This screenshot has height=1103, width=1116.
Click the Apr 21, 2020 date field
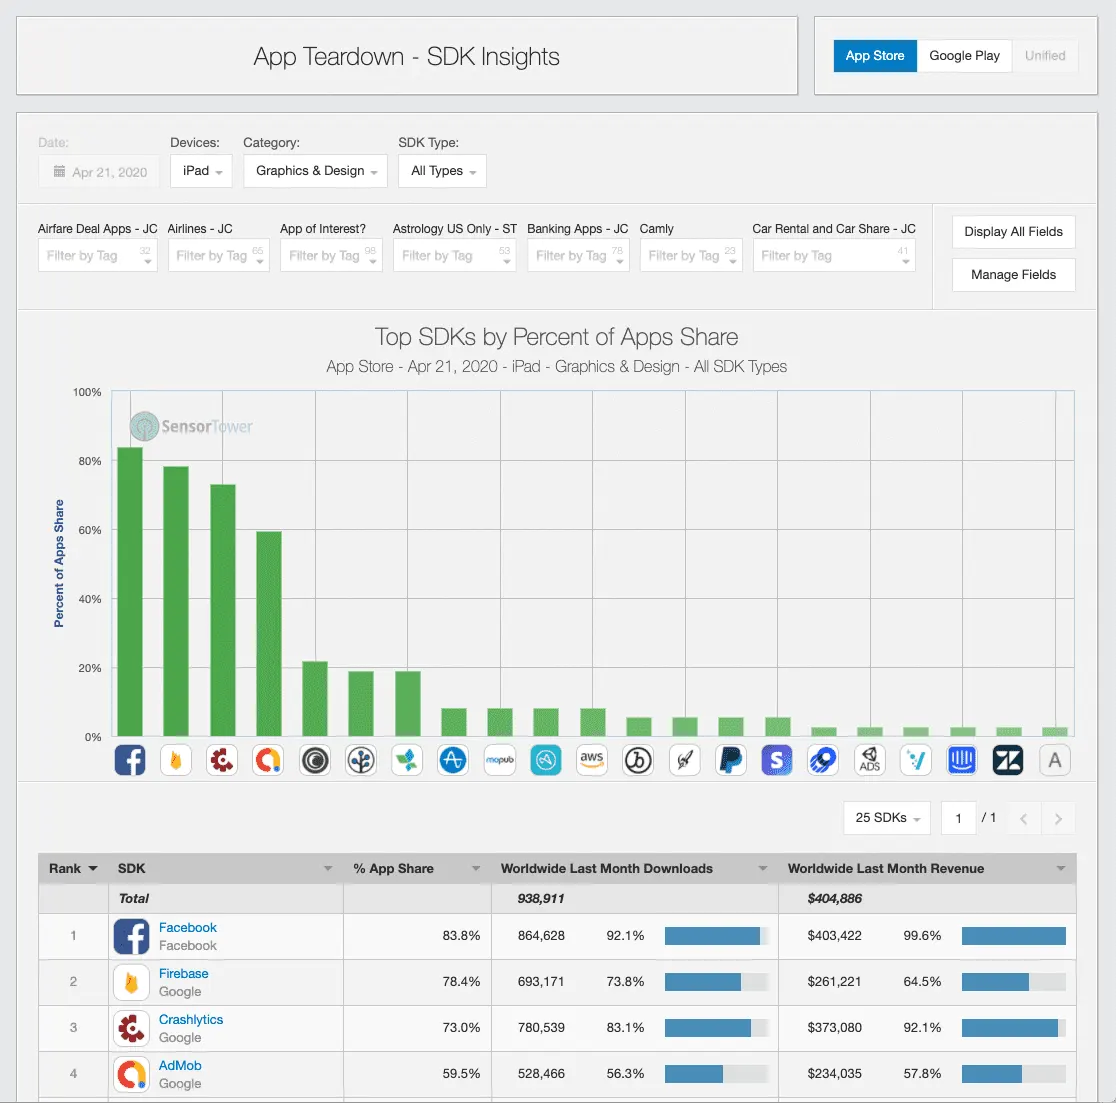100,172
